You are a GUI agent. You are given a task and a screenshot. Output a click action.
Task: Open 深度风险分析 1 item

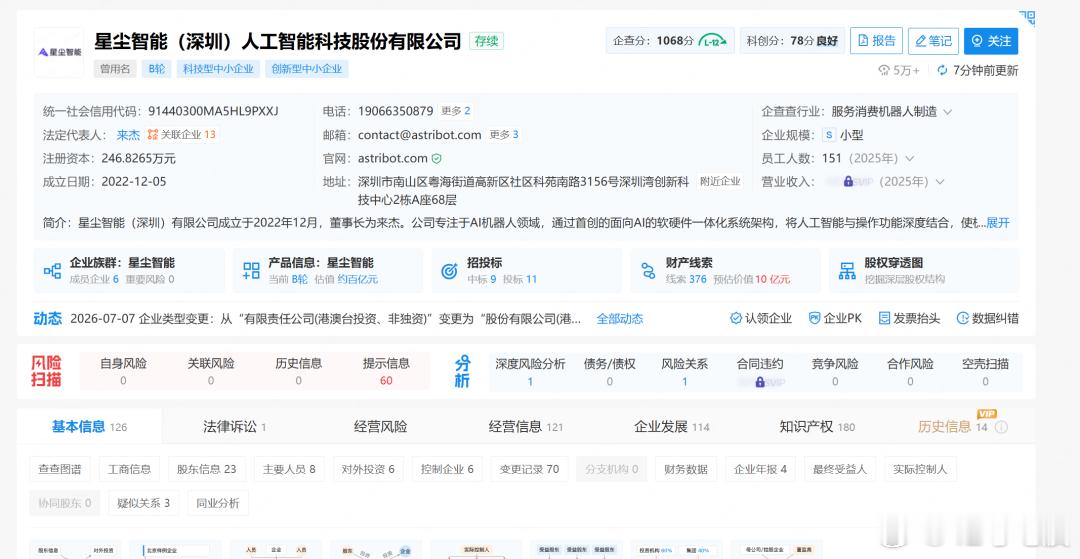(530, 372)
